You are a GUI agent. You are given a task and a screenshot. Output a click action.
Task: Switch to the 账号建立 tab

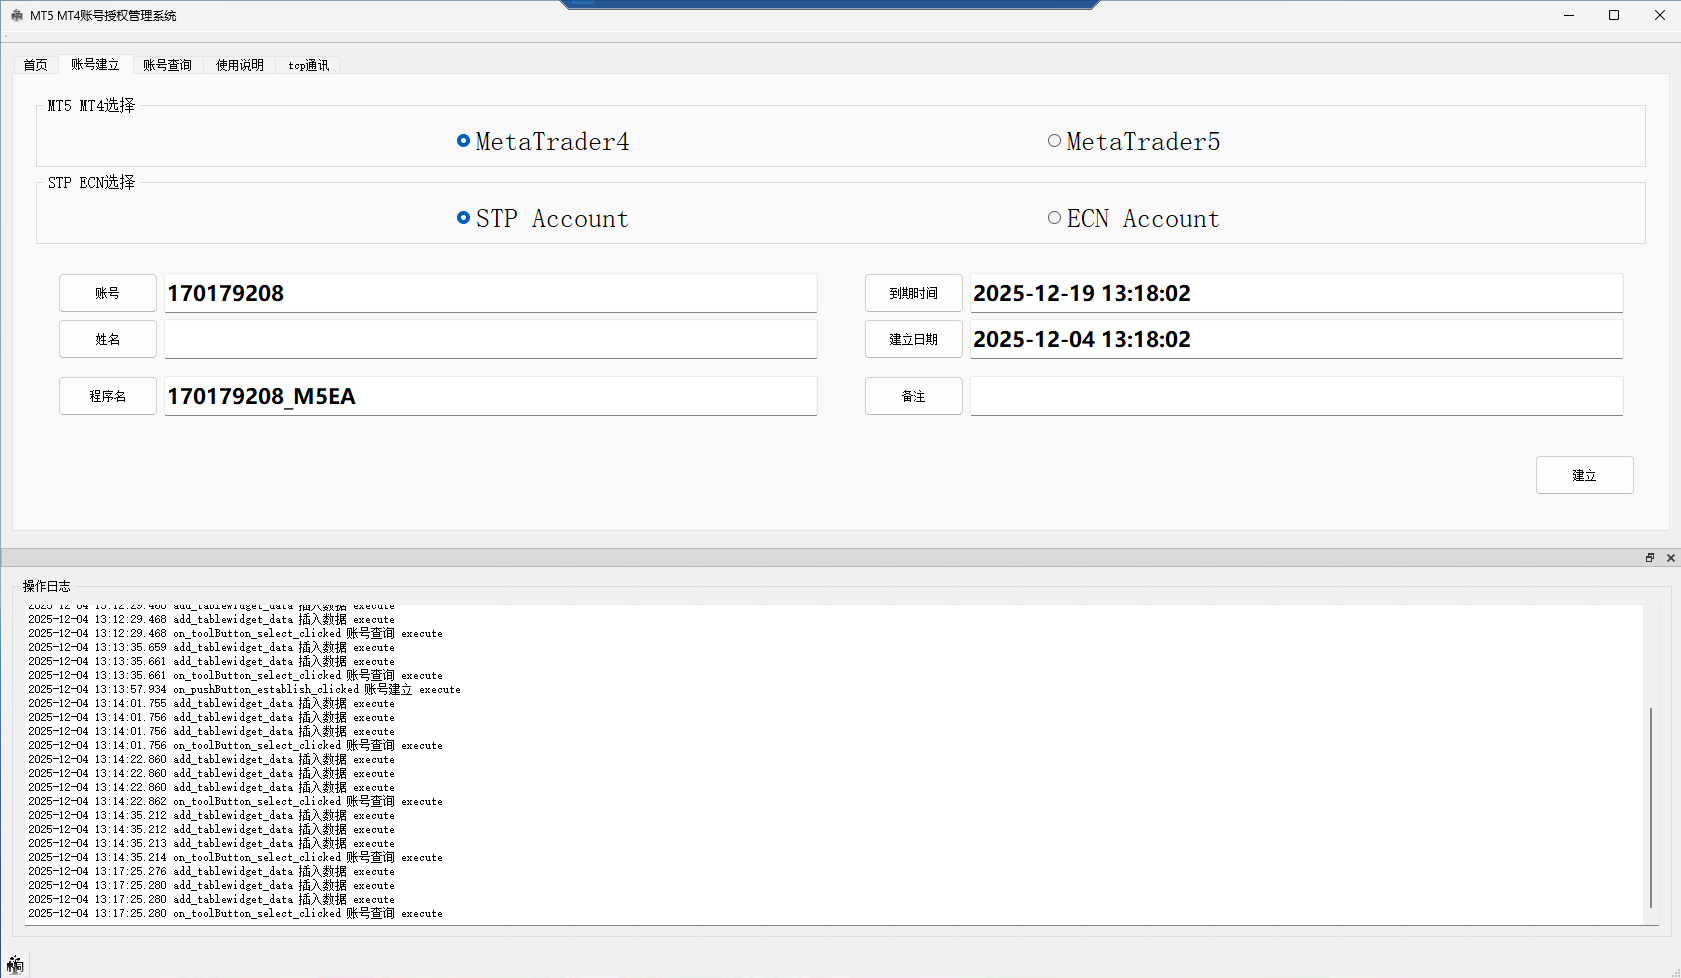[95, 64]
